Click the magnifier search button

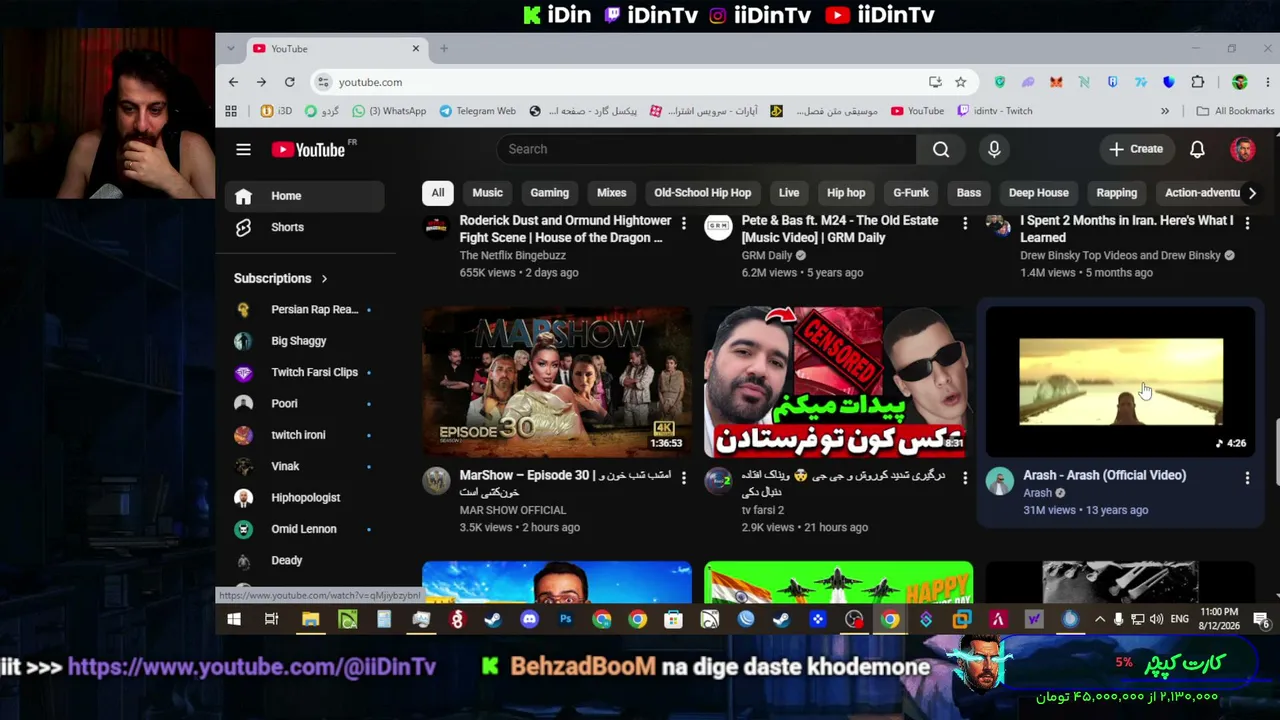[941, 149]
